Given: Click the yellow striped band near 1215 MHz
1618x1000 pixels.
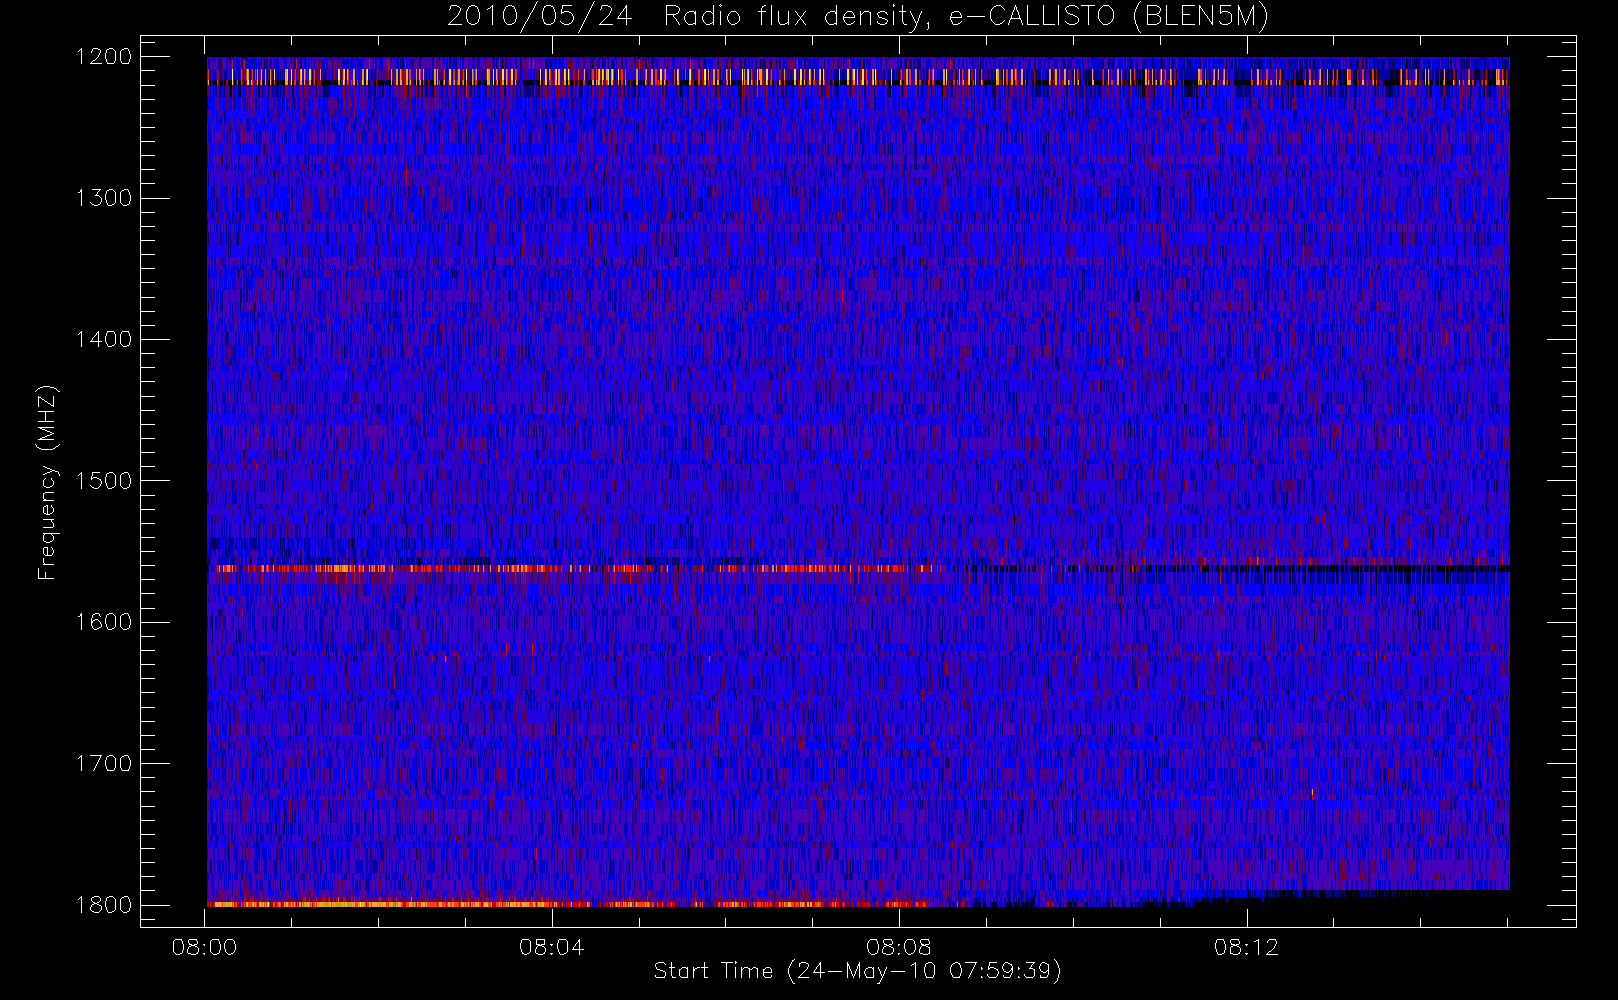Looking at the screenshot, I should [858, 76].
